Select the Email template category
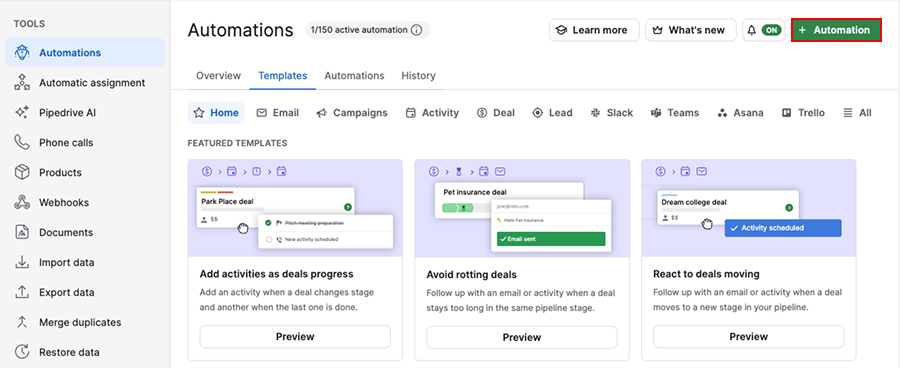The width and height of the screenshot is (900, 368). click(277, 113)
